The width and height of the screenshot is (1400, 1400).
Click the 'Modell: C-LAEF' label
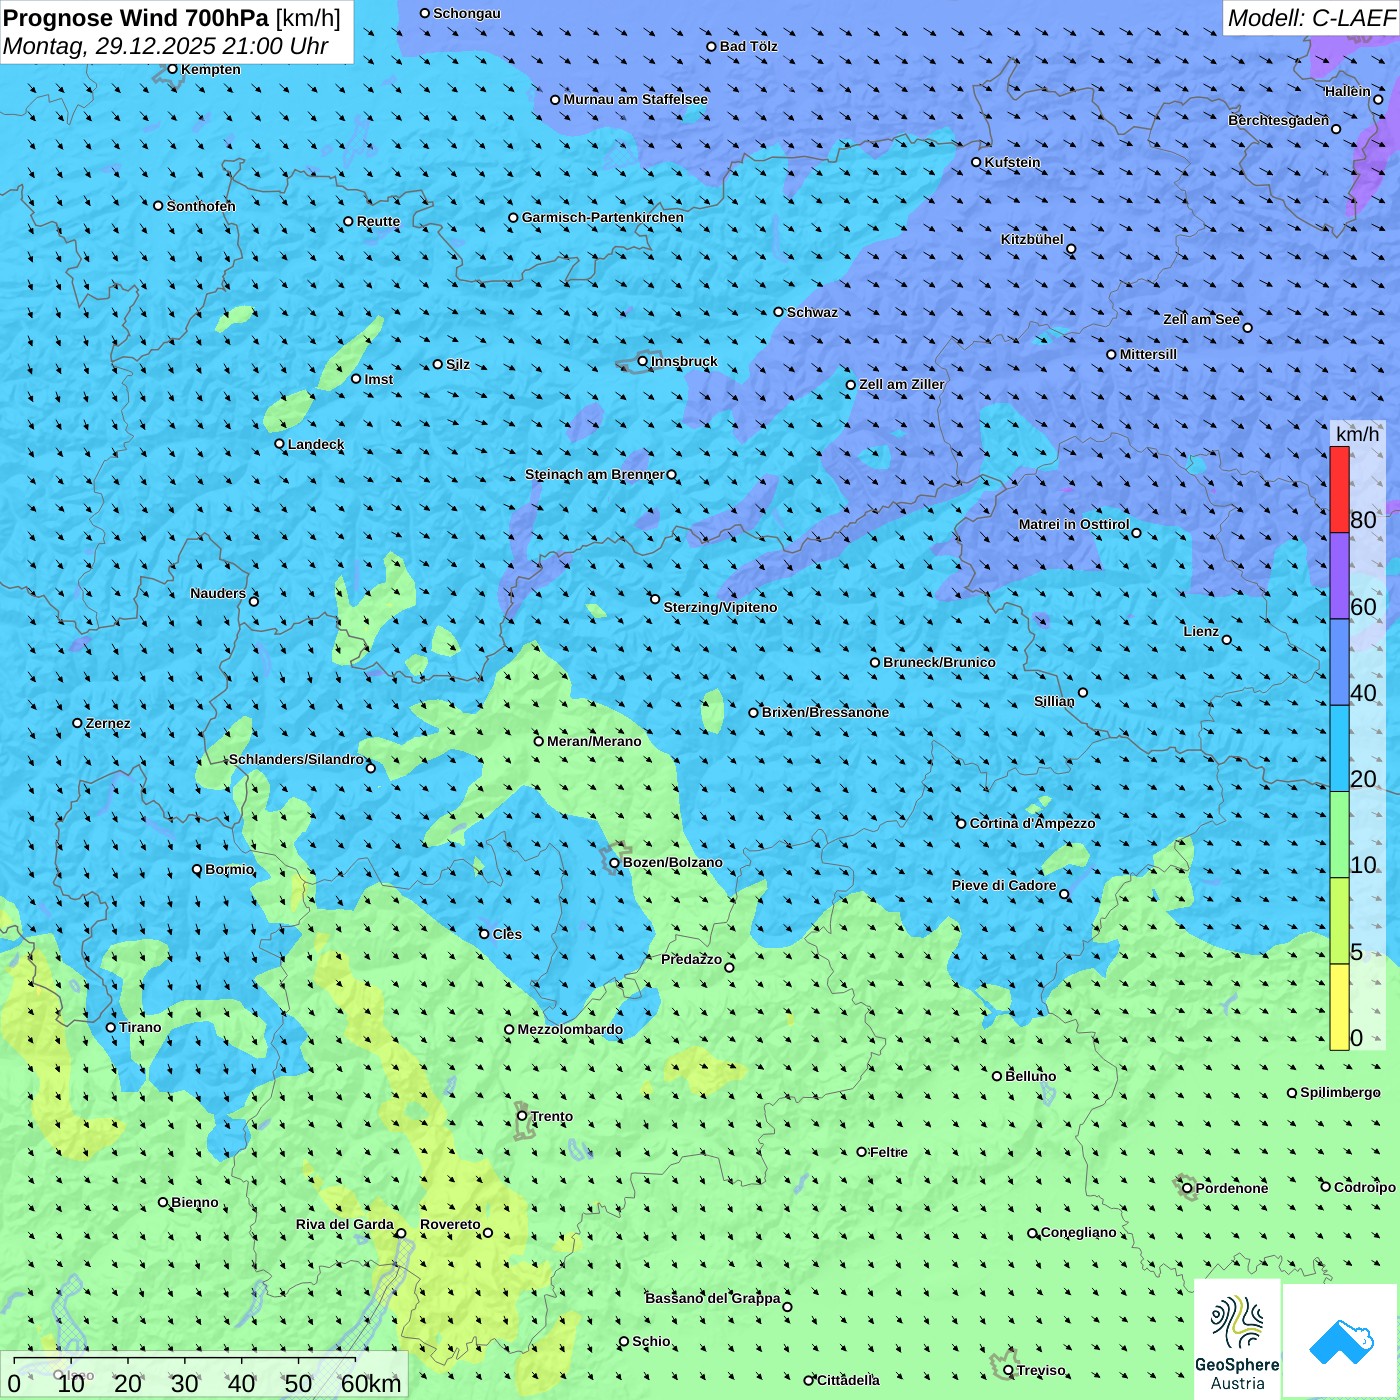pos(1311,18)
